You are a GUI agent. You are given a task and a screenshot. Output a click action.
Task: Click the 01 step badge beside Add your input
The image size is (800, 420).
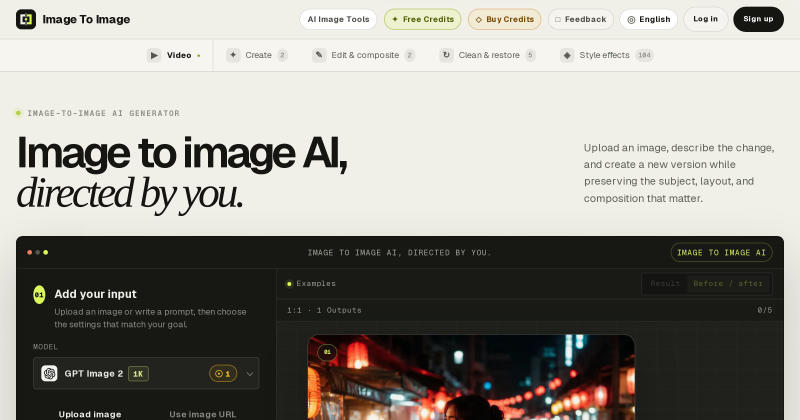[x=39, y=294]
